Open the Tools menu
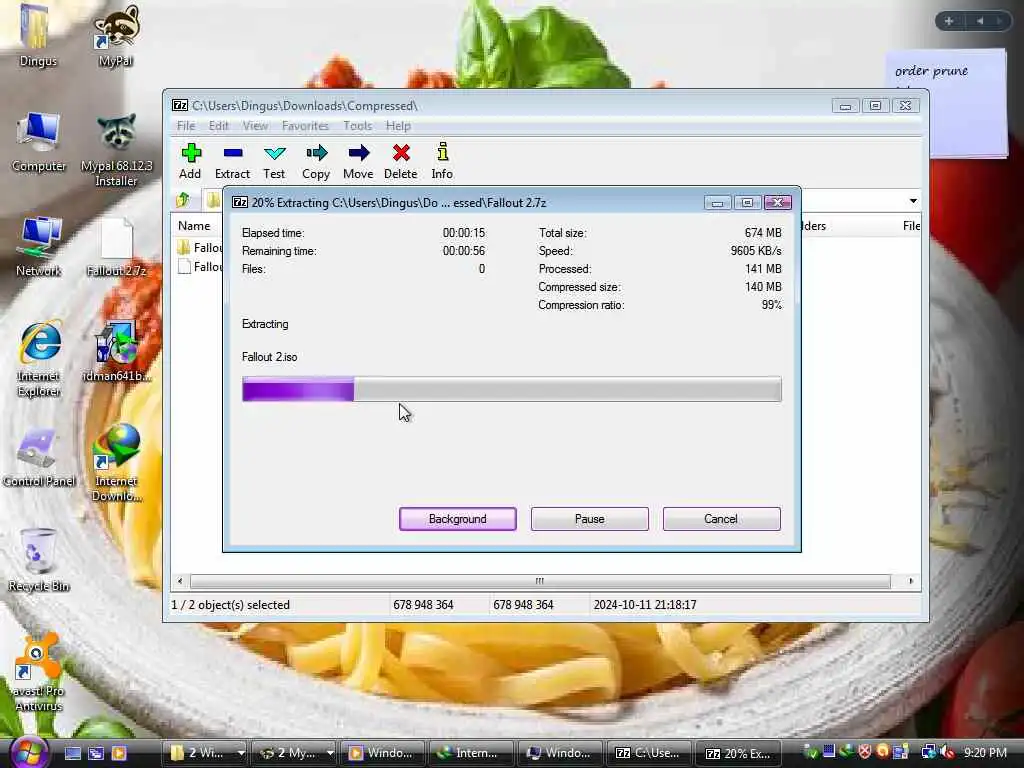1024x768 pixels. pos(357,126)
